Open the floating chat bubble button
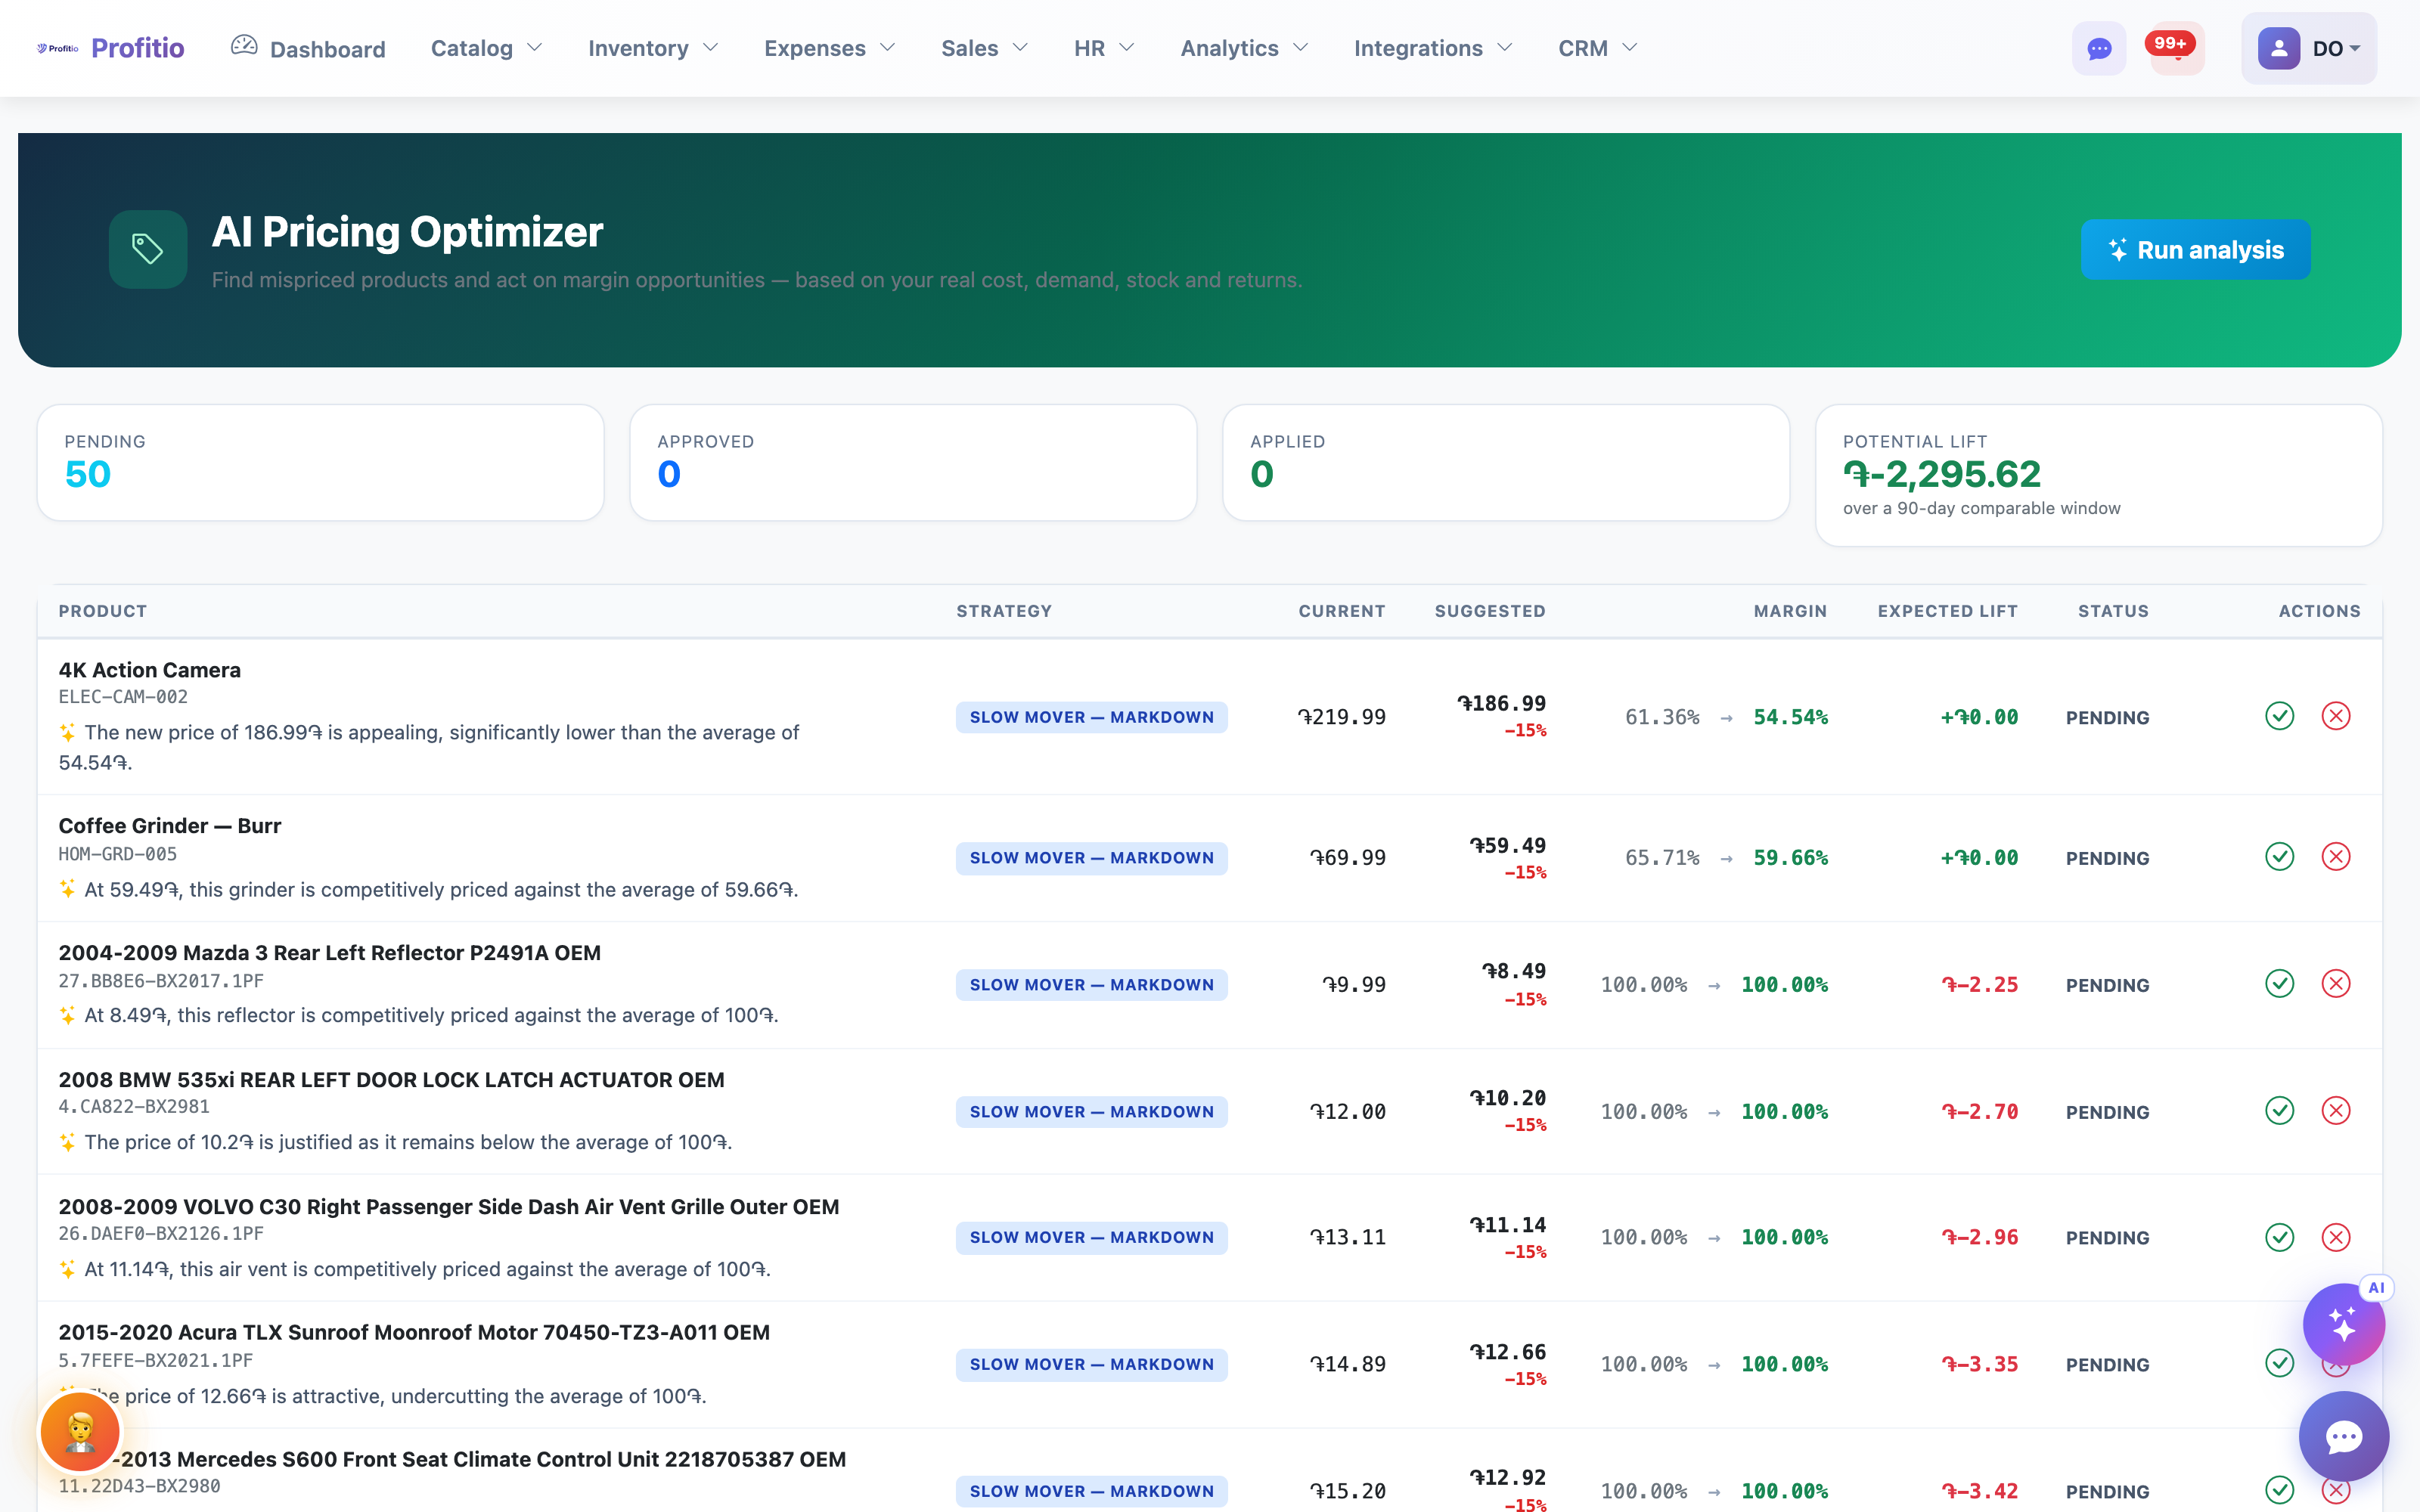The height and width of the screenshot is (1512, 2420). coord(2343,1437)
